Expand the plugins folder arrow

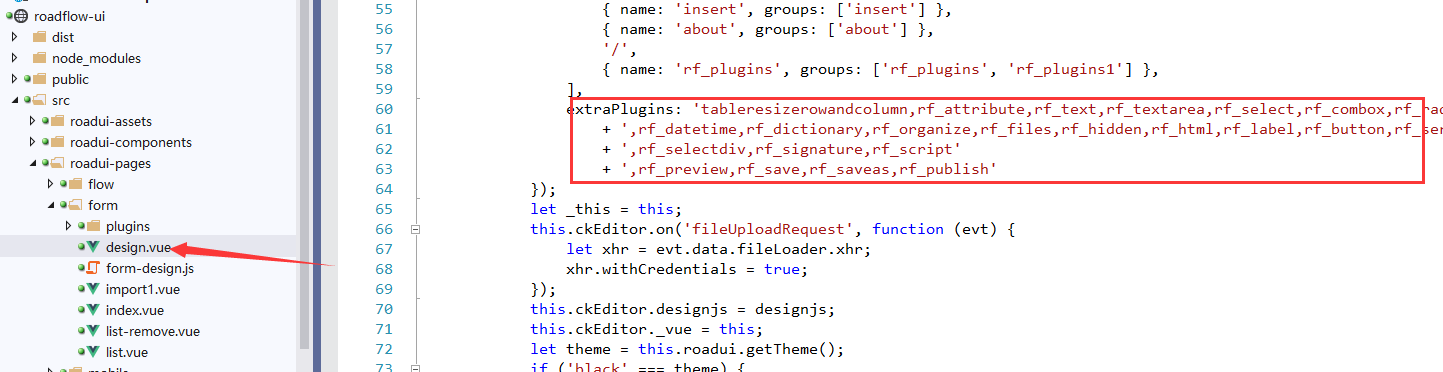[x=68, y=226]
